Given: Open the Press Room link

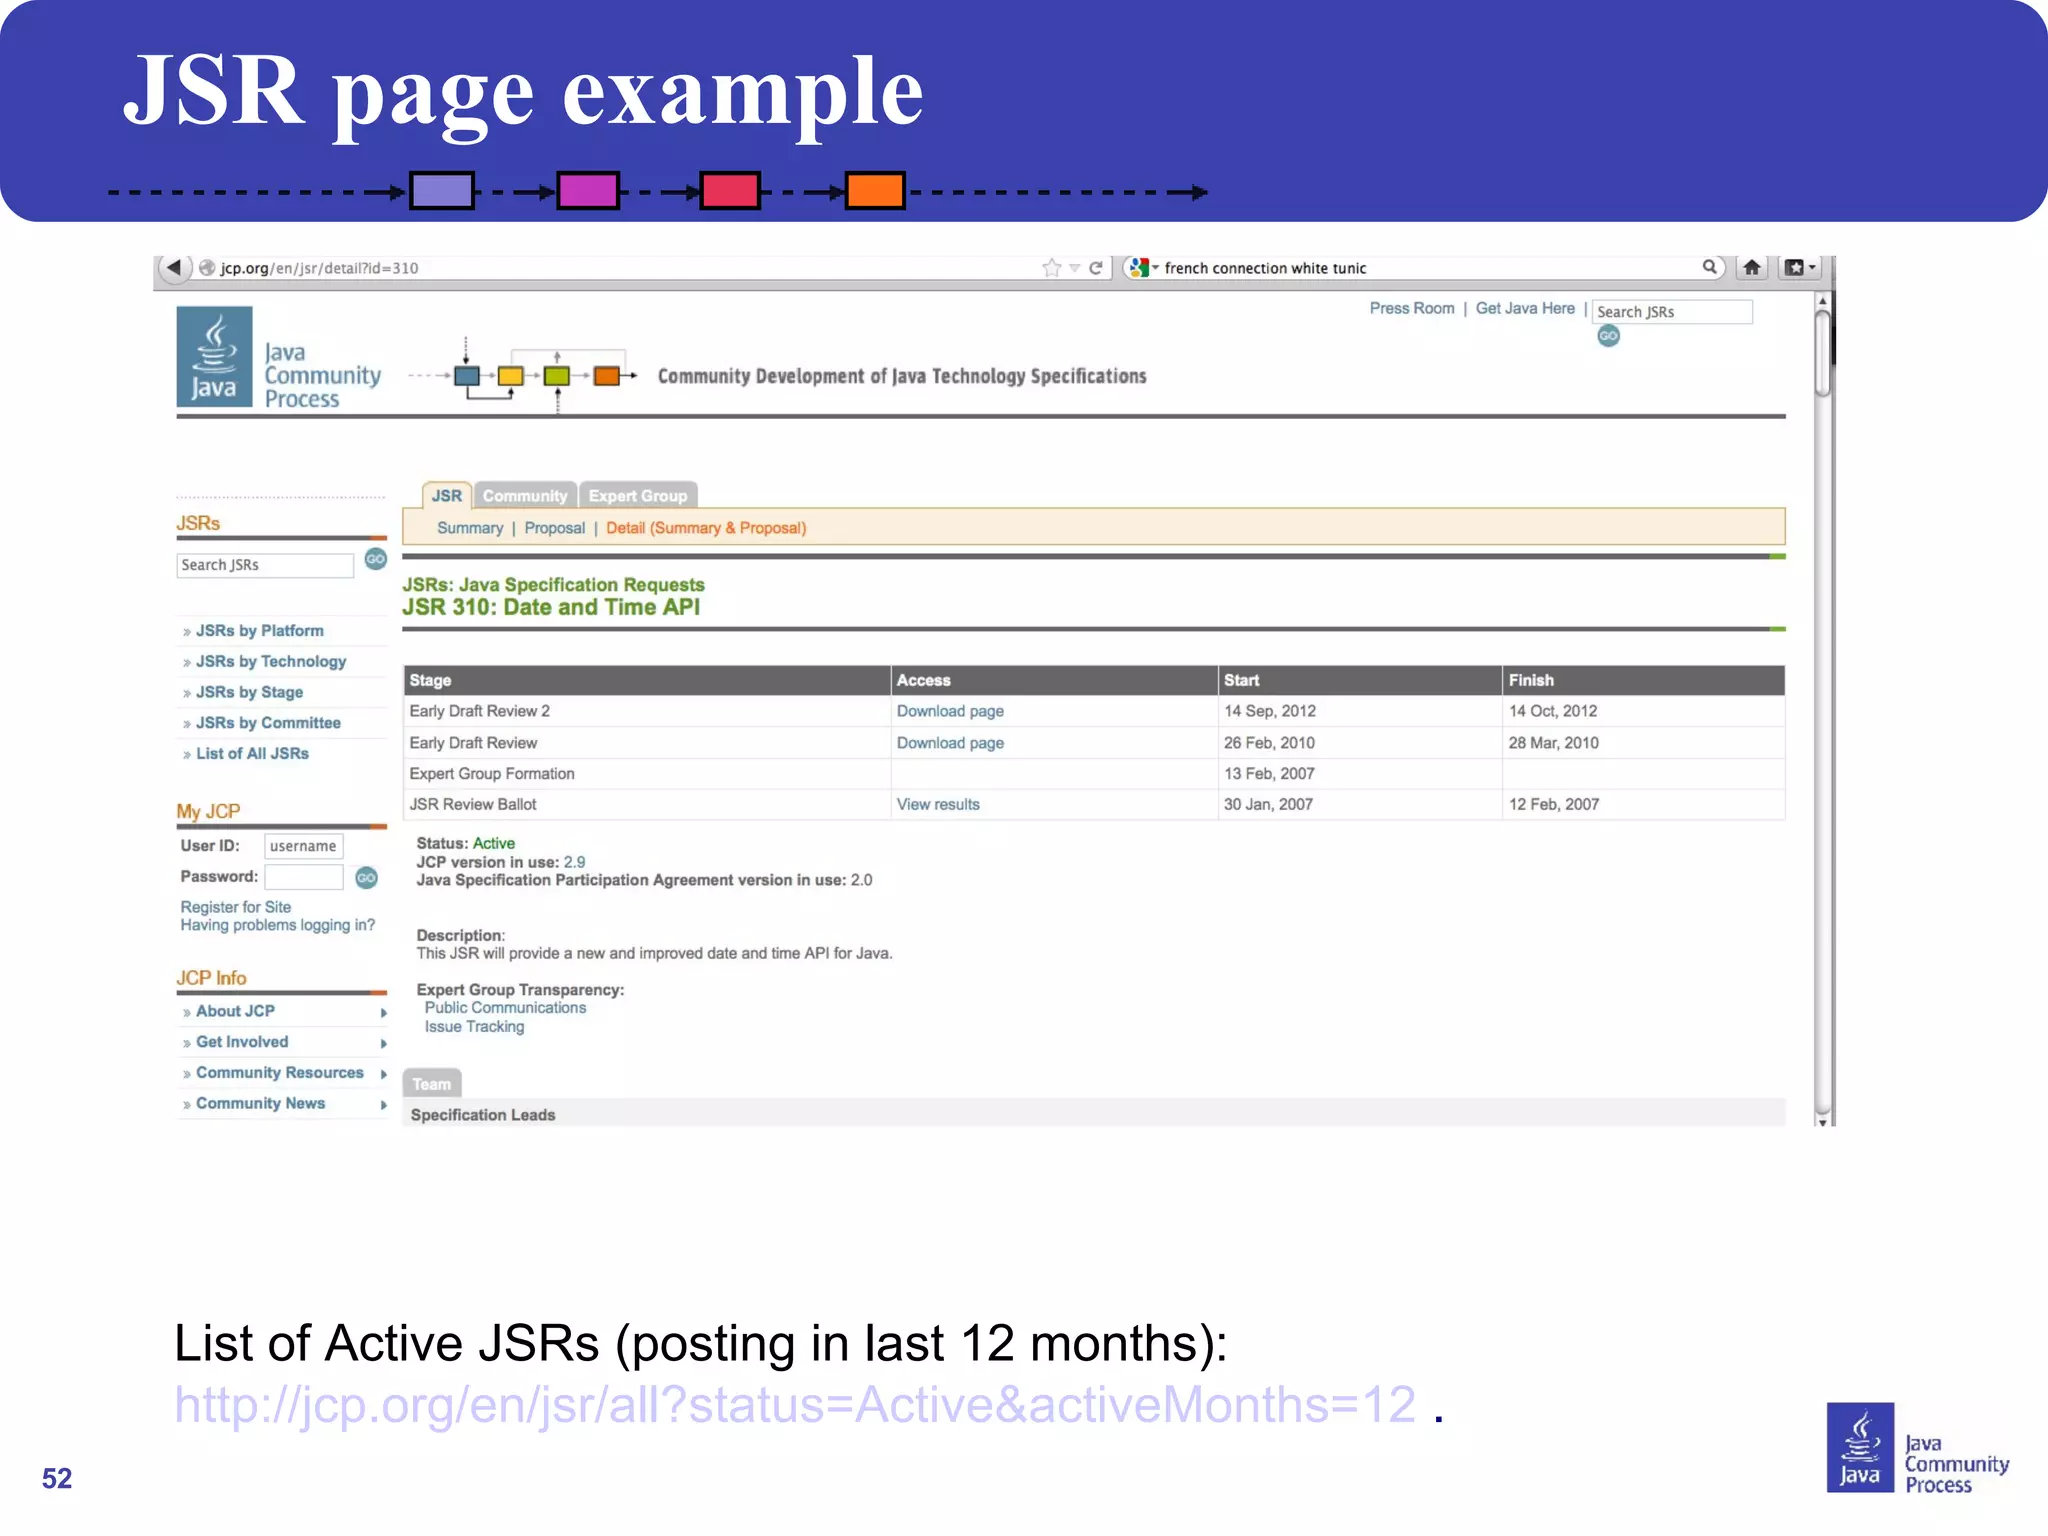Looking at the screenshot, I should pos(1411,308).
